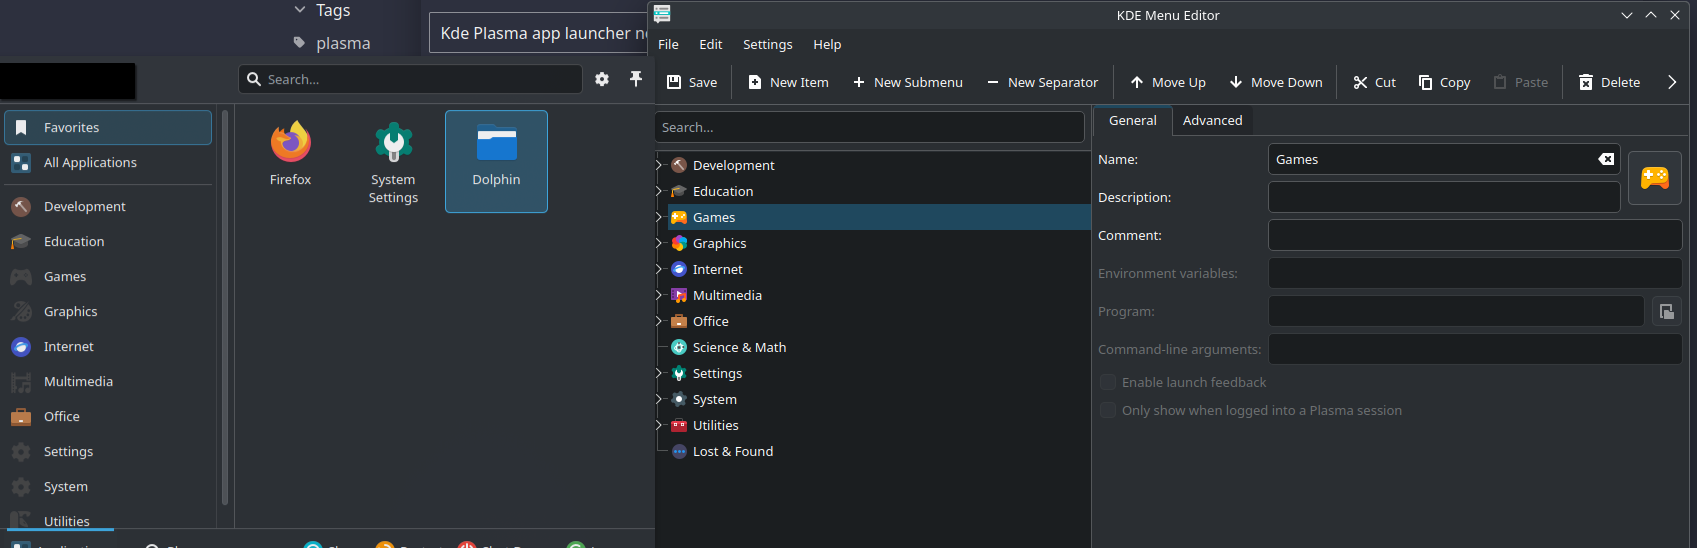Screen dimensions: 1697x548
Task: Click the launcher search field
Action: tap(410, 79)
